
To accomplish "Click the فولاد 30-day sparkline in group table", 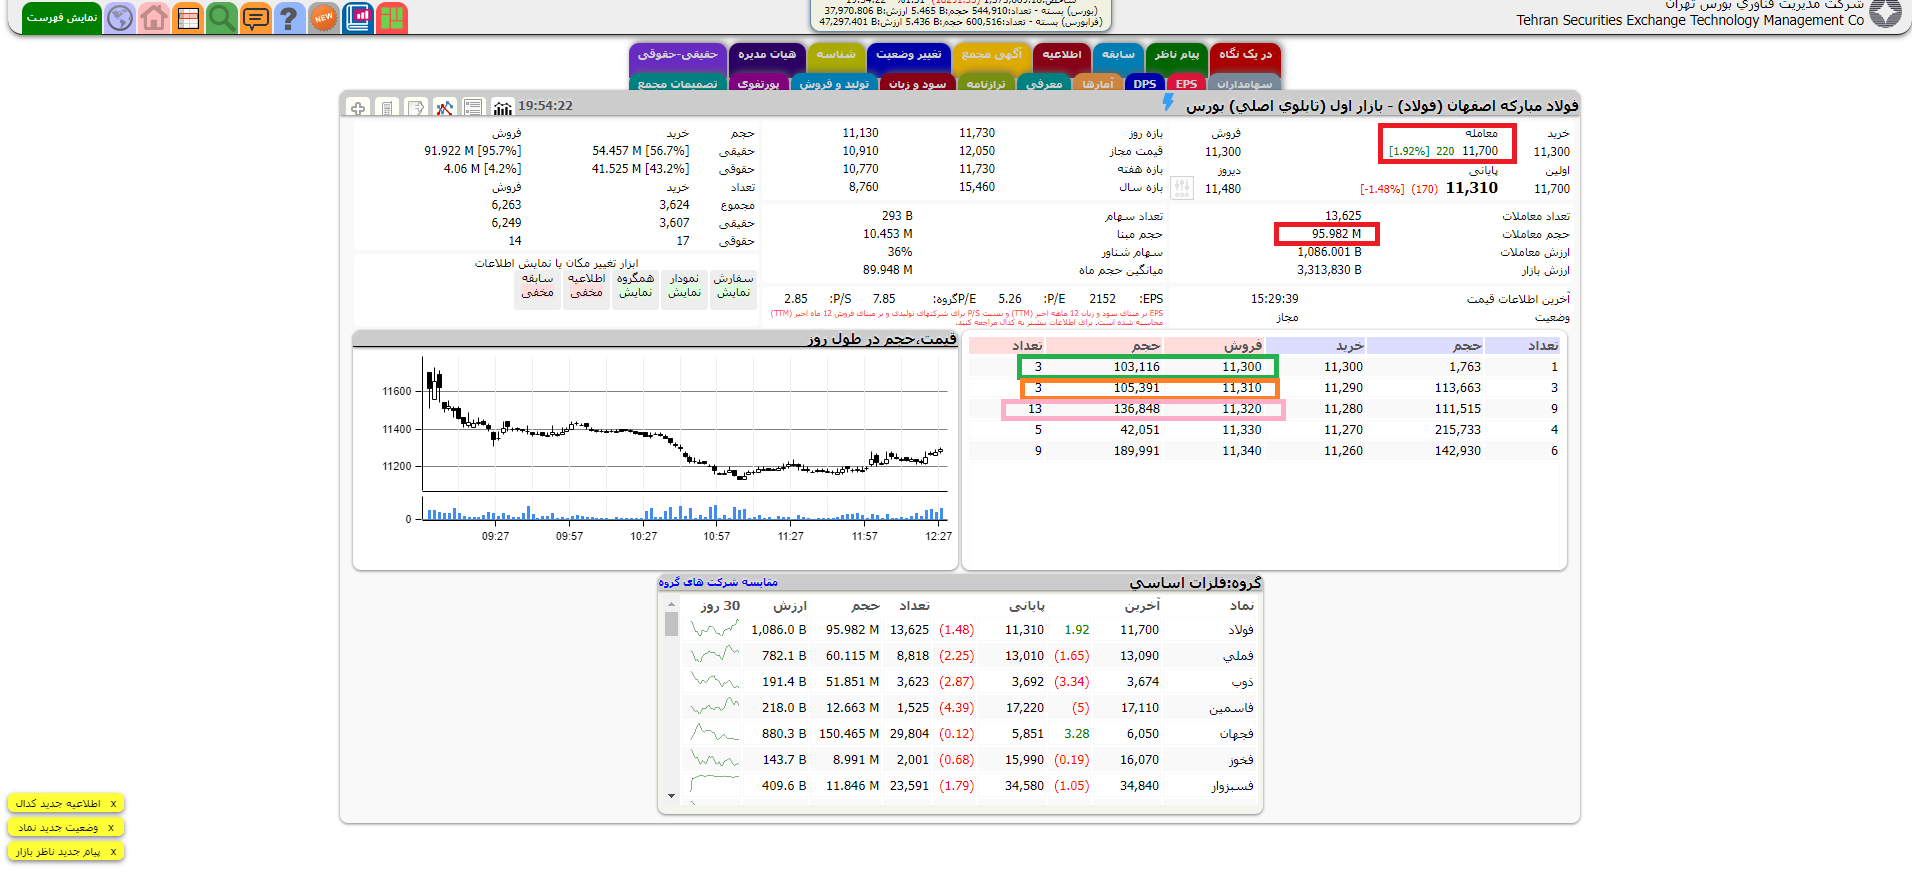I will (x=715, y=630).
